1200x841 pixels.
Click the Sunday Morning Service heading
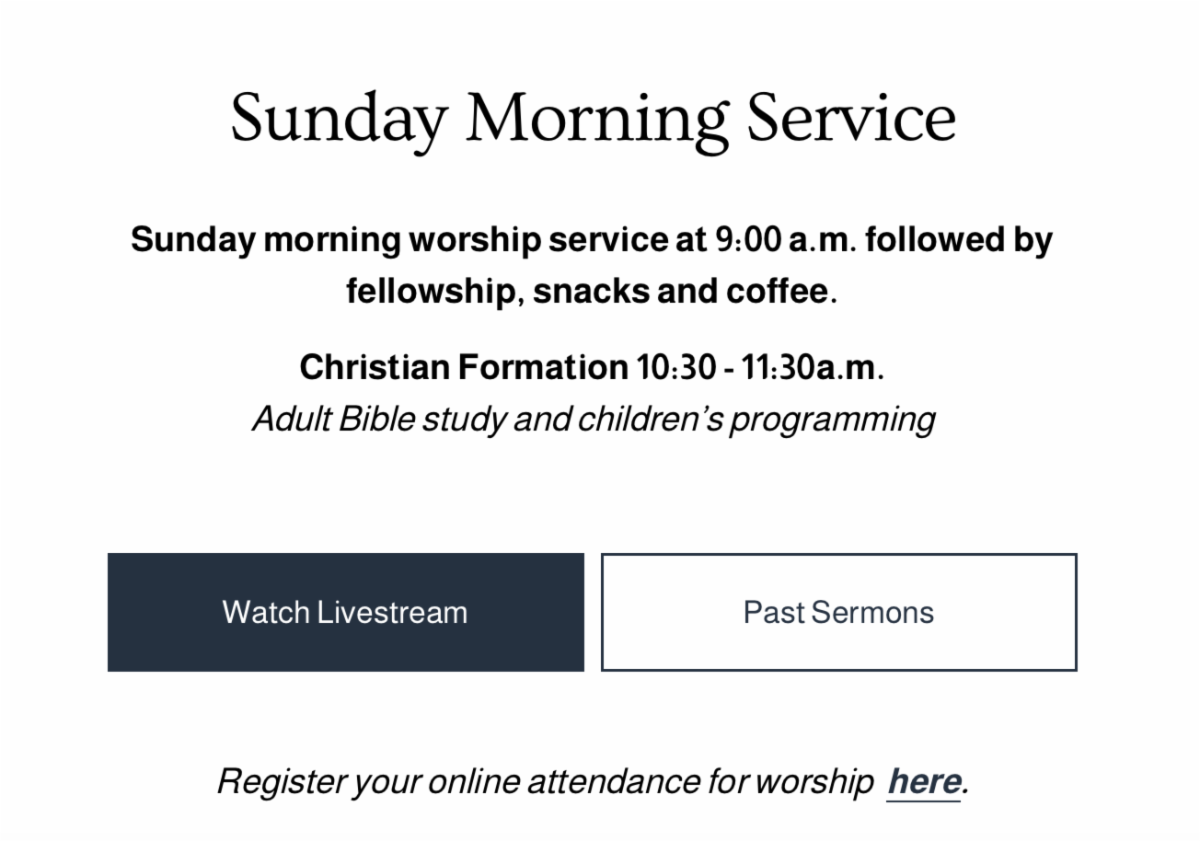click(x=594, y=120)
